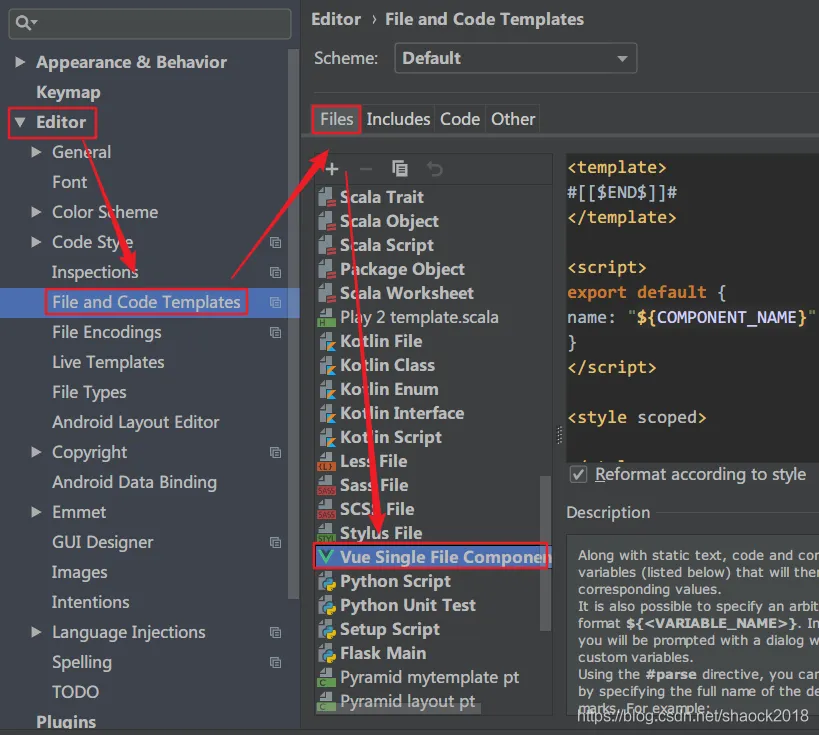The image size is (819, 735).
Task: Expand the General node
Action: pyautogui.click(x=36, y=152)
